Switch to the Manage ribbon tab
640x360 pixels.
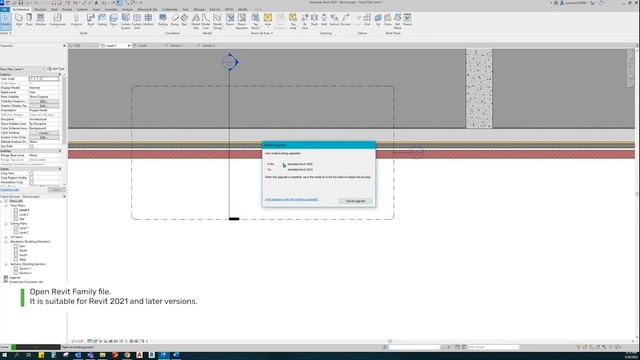point(199,9)
